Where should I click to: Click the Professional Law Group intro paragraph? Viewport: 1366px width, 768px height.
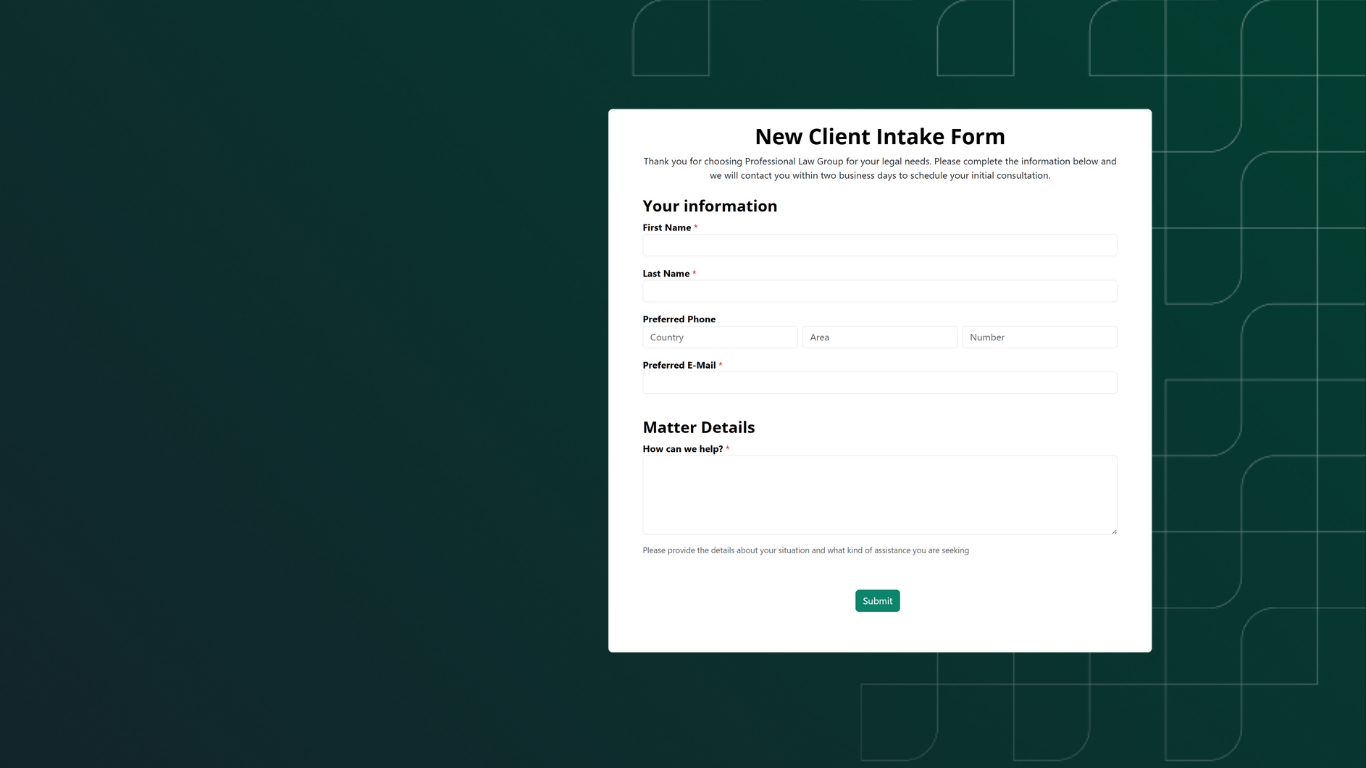coord(879,168)
